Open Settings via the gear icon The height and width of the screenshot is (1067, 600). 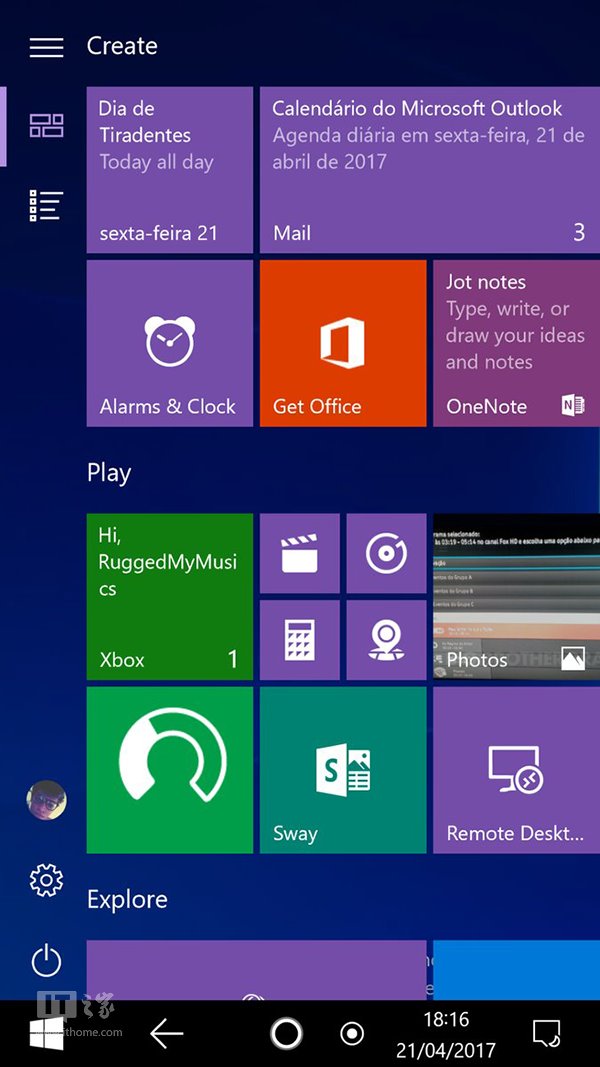[46, 880]
